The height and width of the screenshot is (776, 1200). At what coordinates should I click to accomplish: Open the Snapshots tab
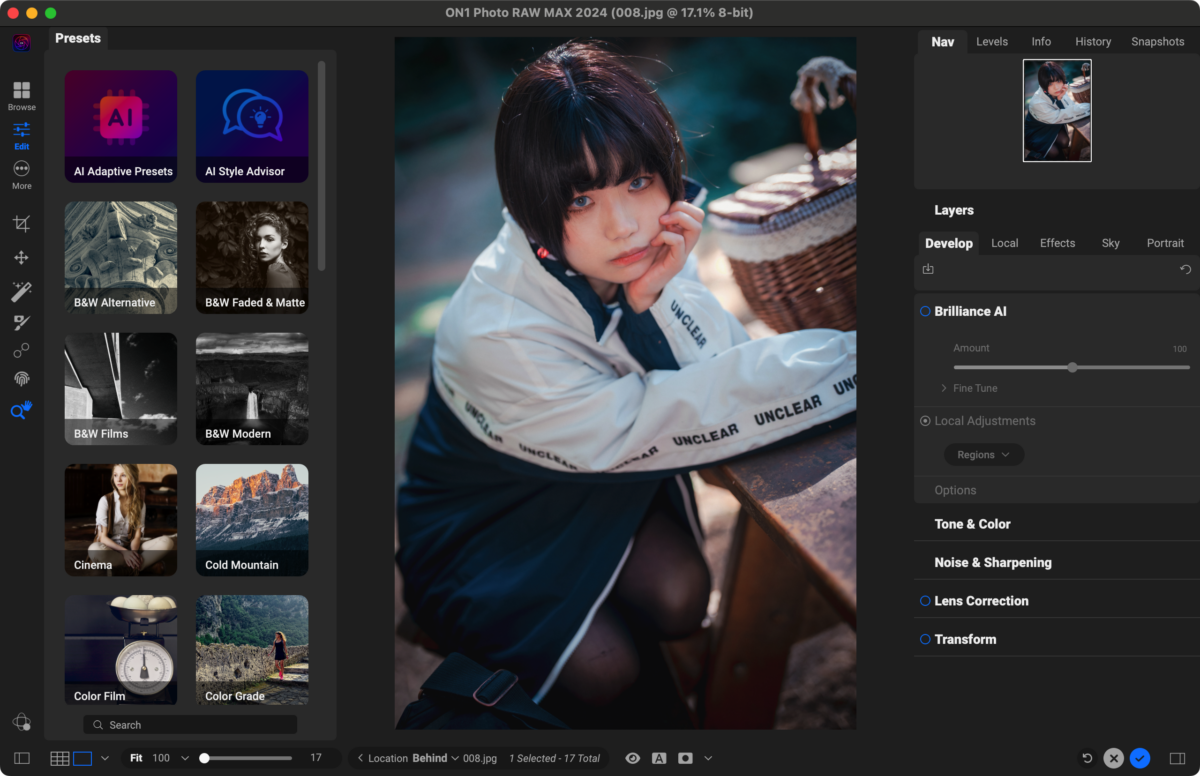tap(1158, 42)
